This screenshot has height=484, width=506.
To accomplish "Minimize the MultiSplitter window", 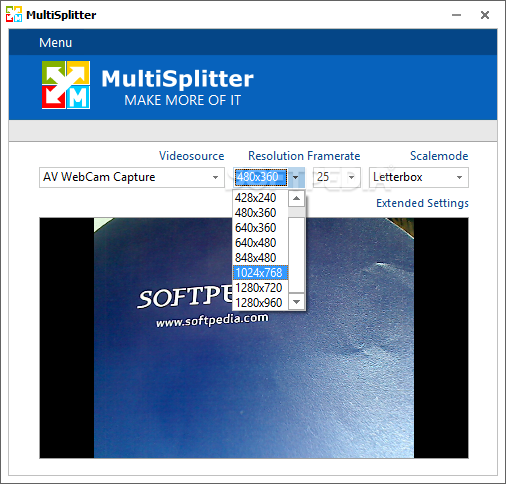I will (x=456, y=15).
